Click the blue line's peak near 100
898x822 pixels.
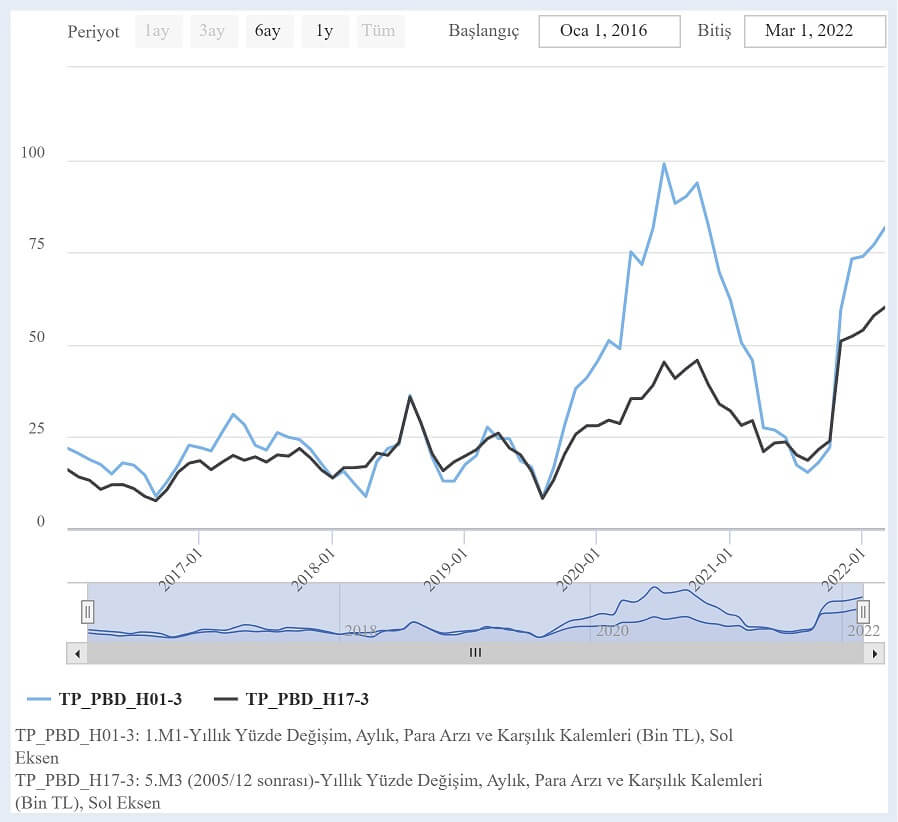[664, 164]
